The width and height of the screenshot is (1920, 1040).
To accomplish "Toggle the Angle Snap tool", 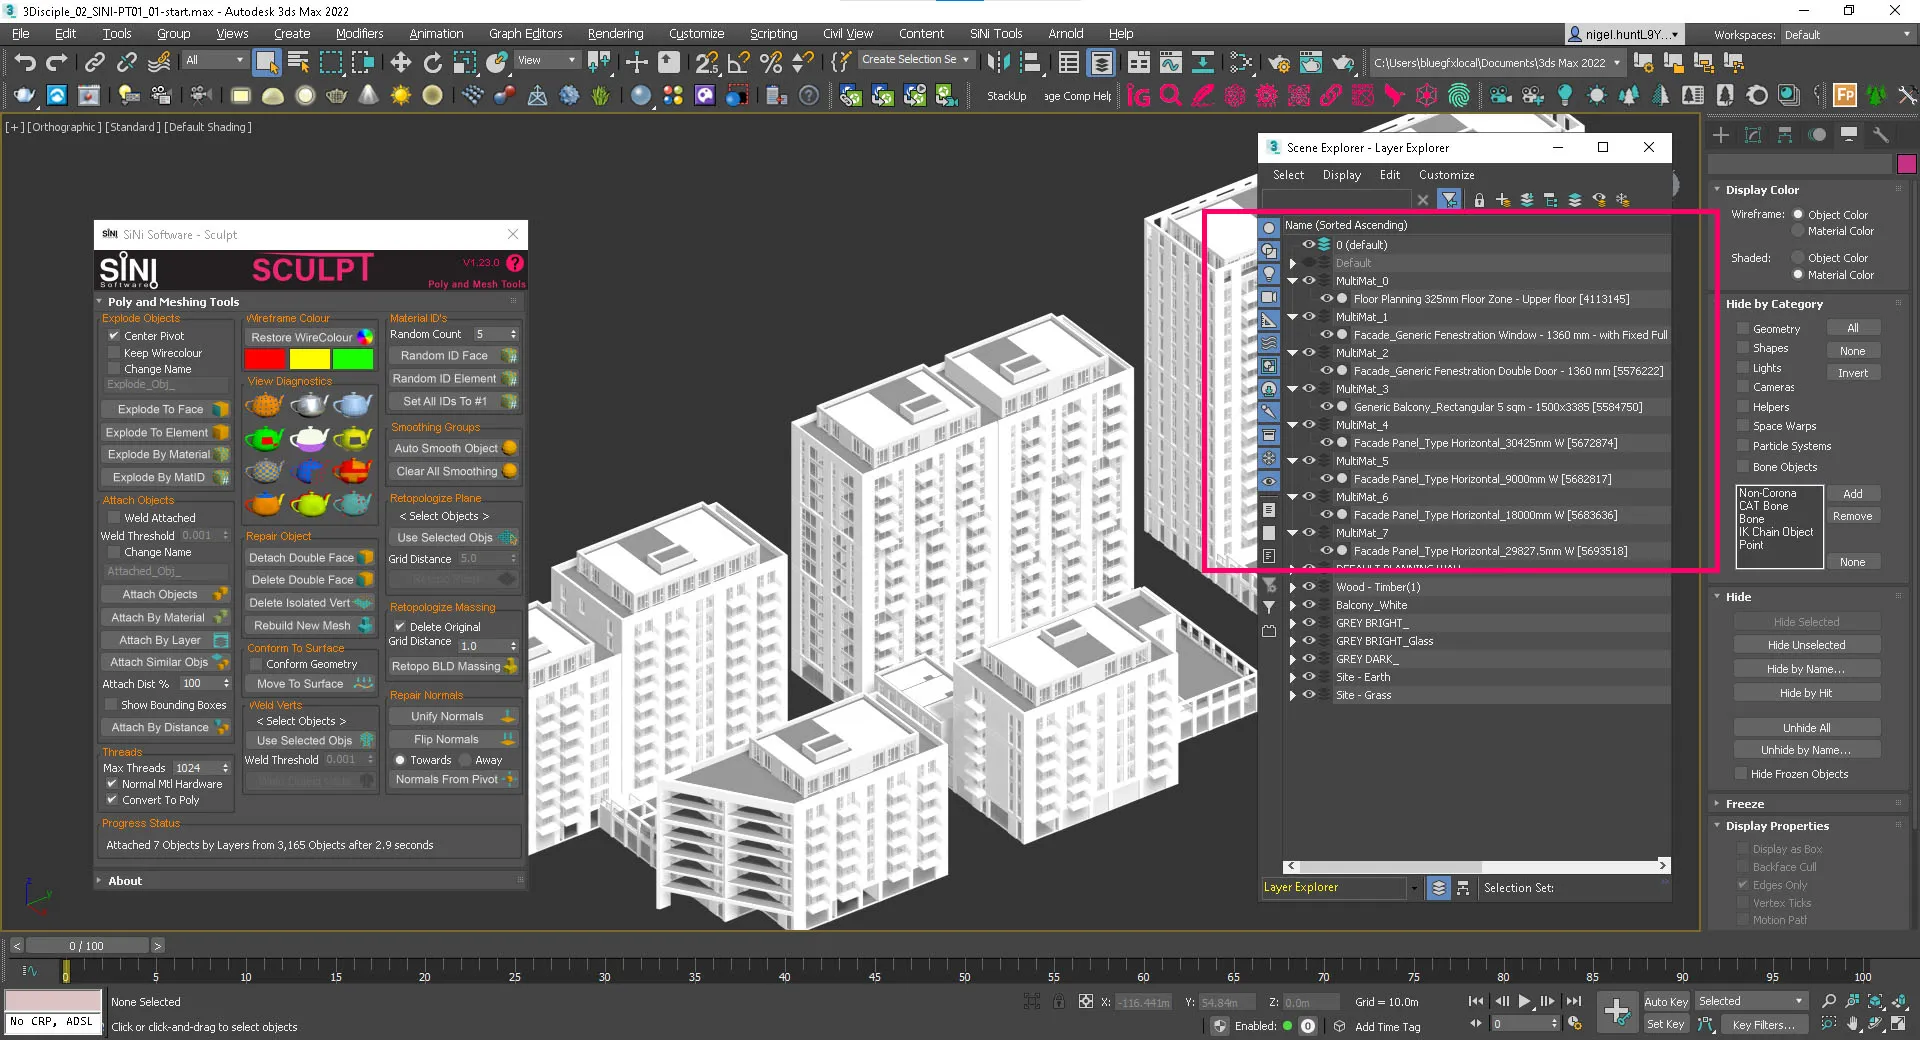I will 739,63.
